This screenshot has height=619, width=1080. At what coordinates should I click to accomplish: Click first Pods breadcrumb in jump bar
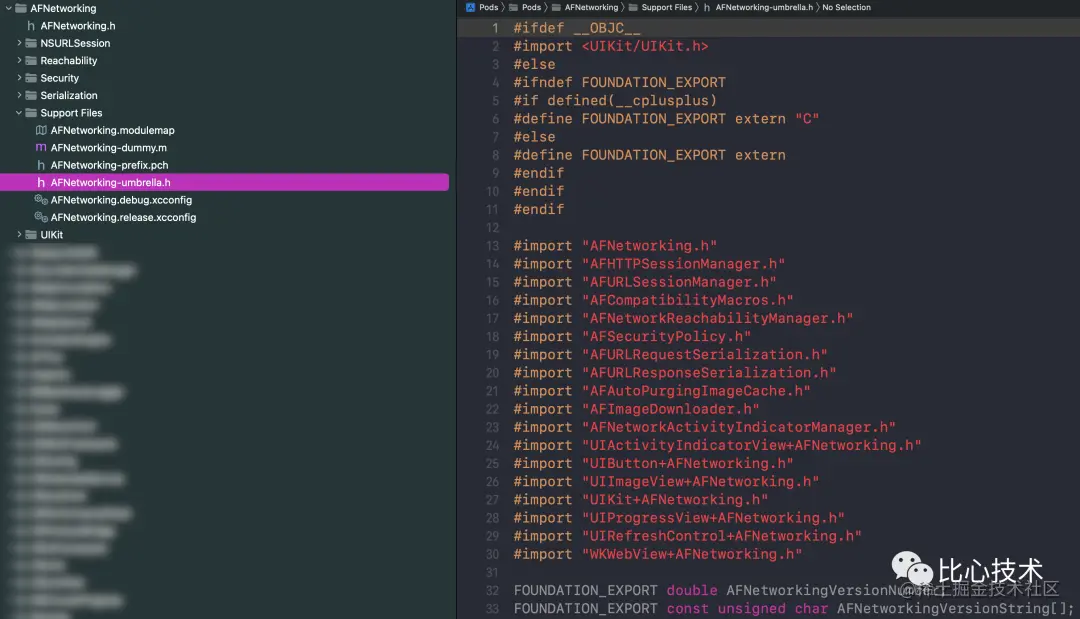pyautogui.click(x=488, y=7)
